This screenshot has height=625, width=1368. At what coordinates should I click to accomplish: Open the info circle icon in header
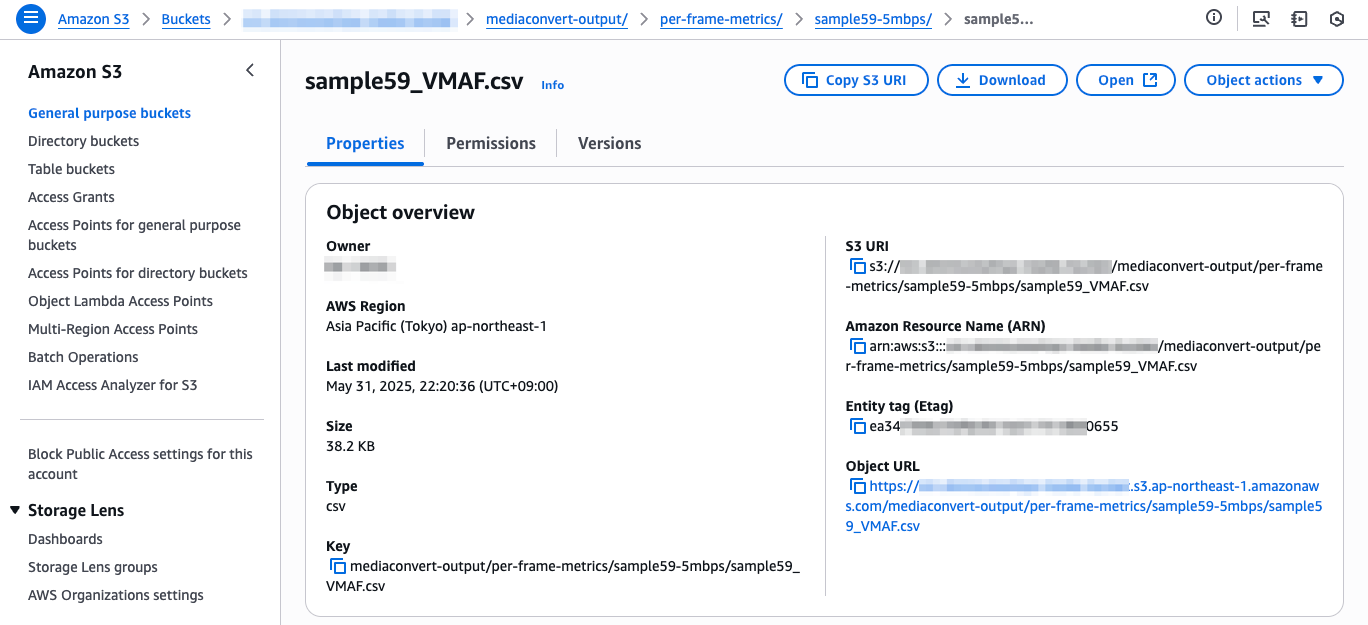pos(1214,18)
